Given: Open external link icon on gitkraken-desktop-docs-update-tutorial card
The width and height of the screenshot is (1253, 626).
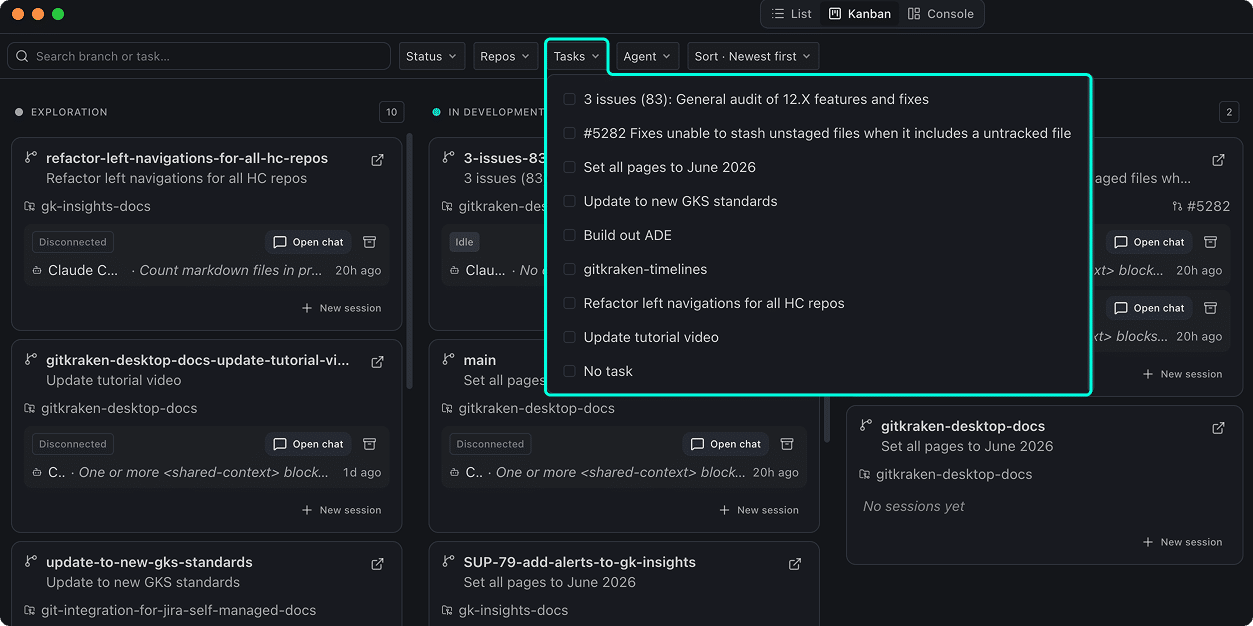Looking at the screenshot, I should pos(377,362).
